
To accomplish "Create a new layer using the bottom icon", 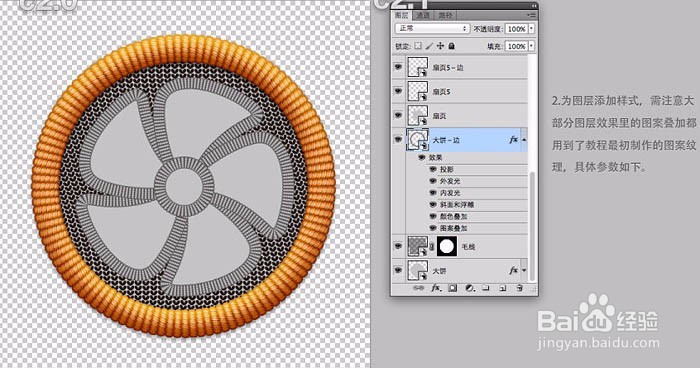I will [x=503, y=289].
